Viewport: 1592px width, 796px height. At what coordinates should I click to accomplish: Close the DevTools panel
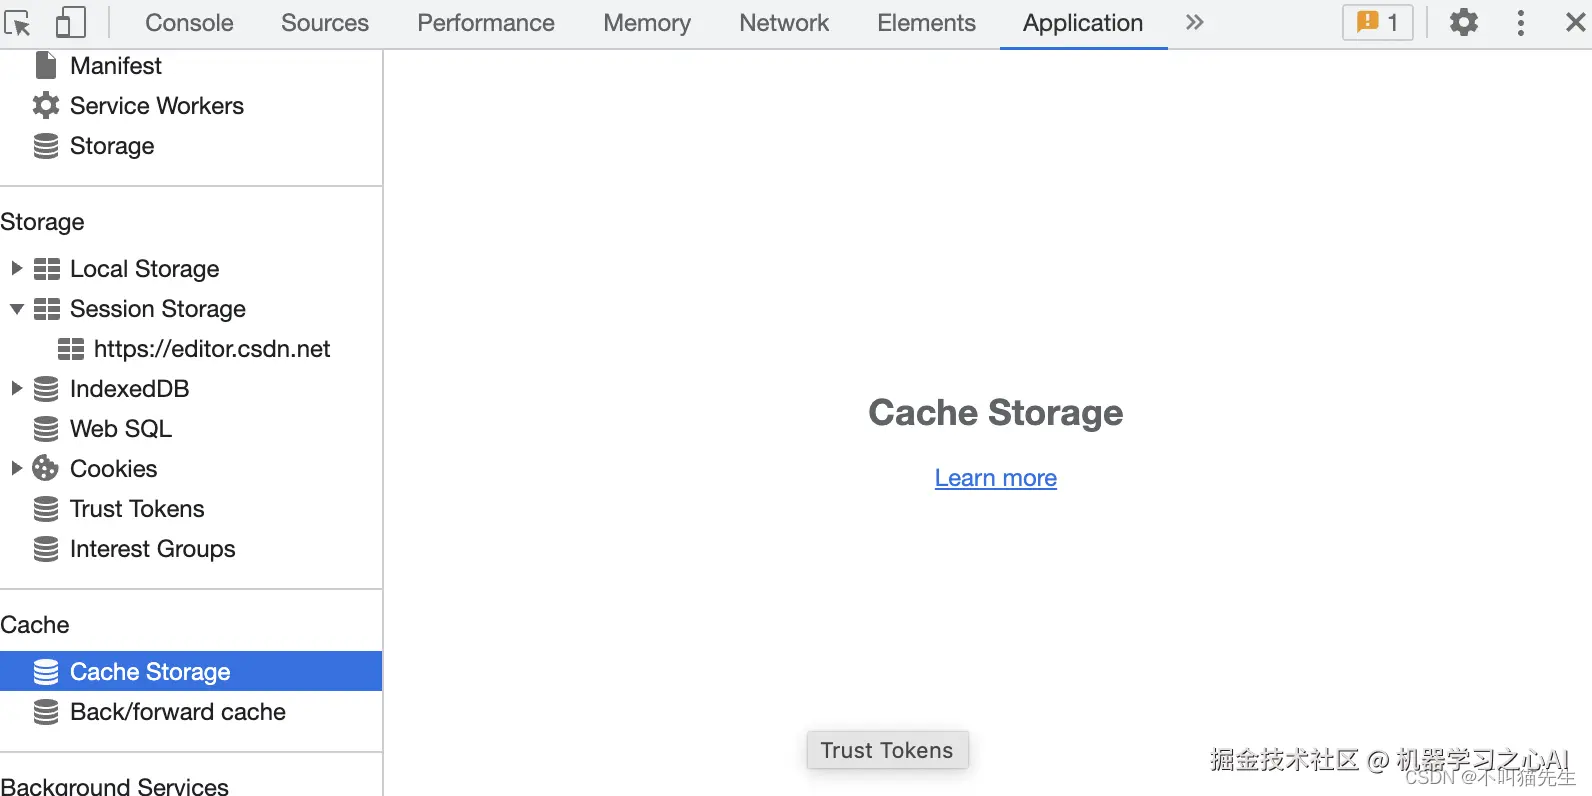(1575, 22)
